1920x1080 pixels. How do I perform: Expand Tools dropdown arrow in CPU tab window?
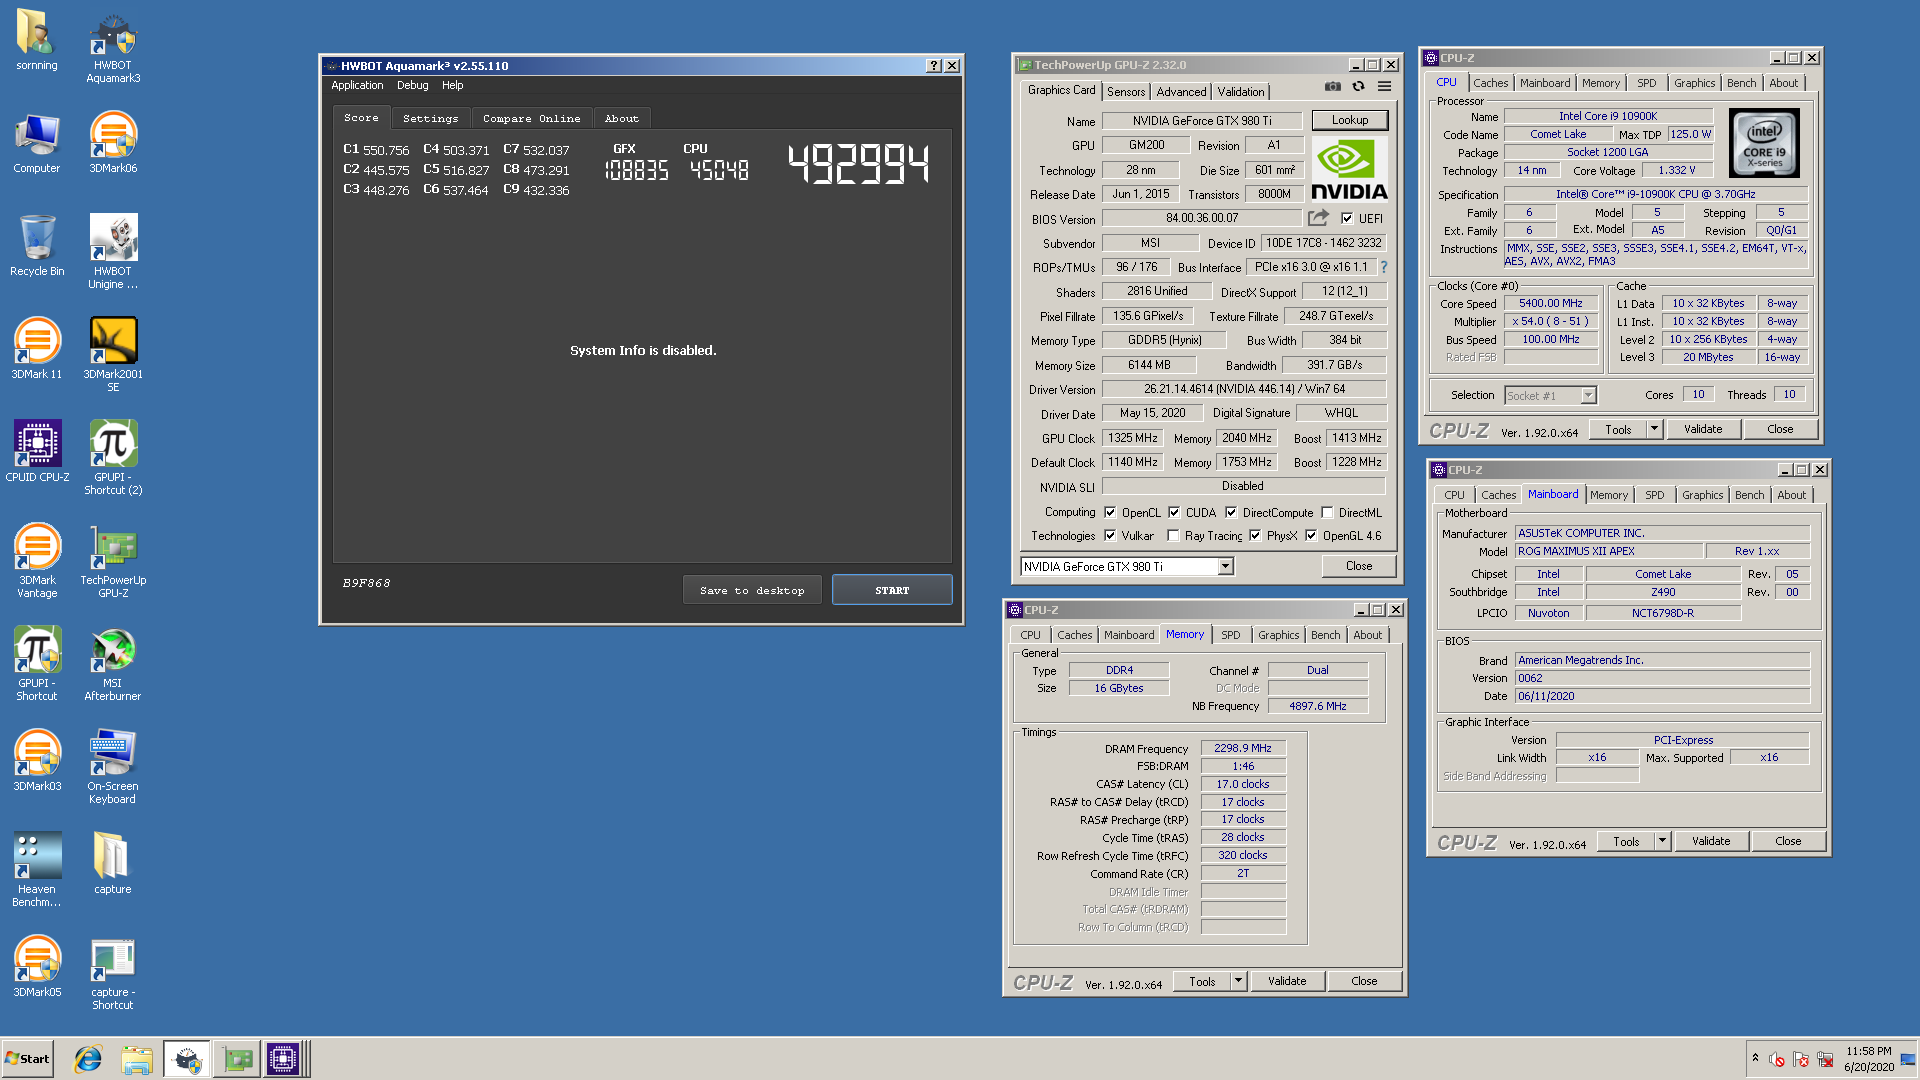pyautogui.click(x=1654, y=429)
